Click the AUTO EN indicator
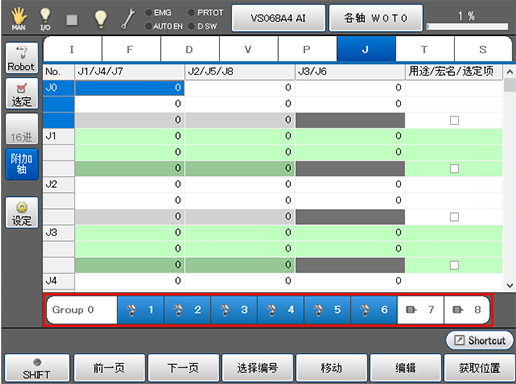Image resolution: width=516 pixels, height=384 pixels. [x=164, y=26]
